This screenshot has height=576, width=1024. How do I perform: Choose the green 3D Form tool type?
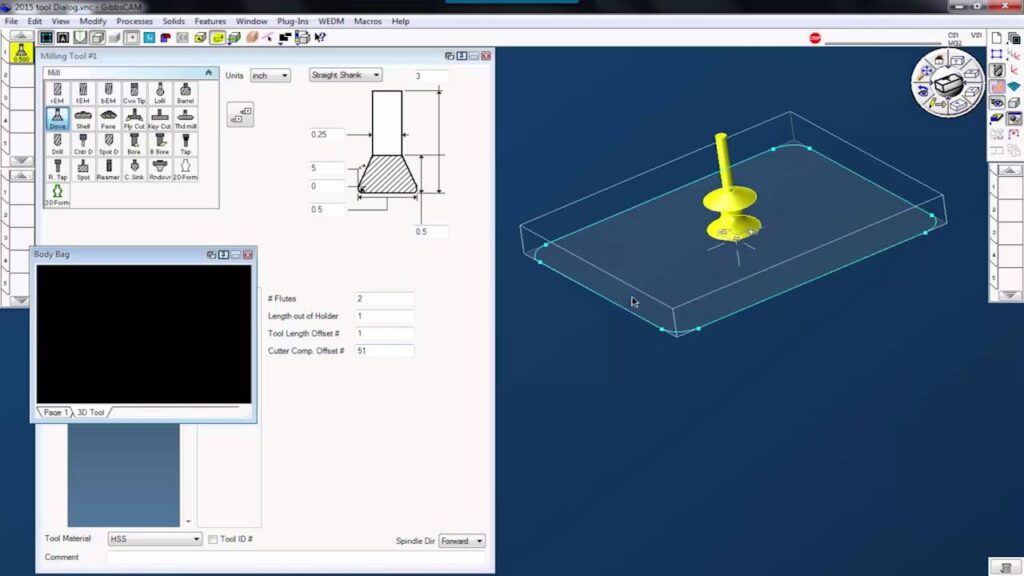57,195
